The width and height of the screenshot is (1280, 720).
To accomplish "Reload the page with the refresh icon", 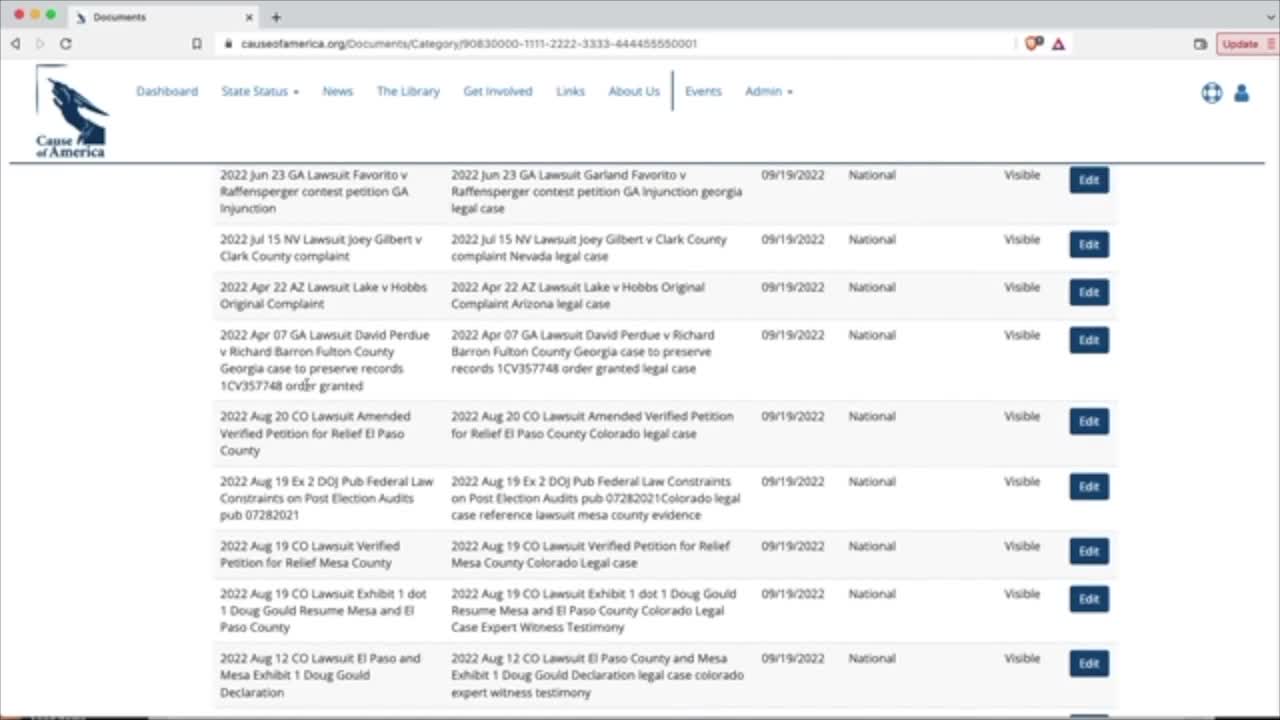I will tap(66, 44).
